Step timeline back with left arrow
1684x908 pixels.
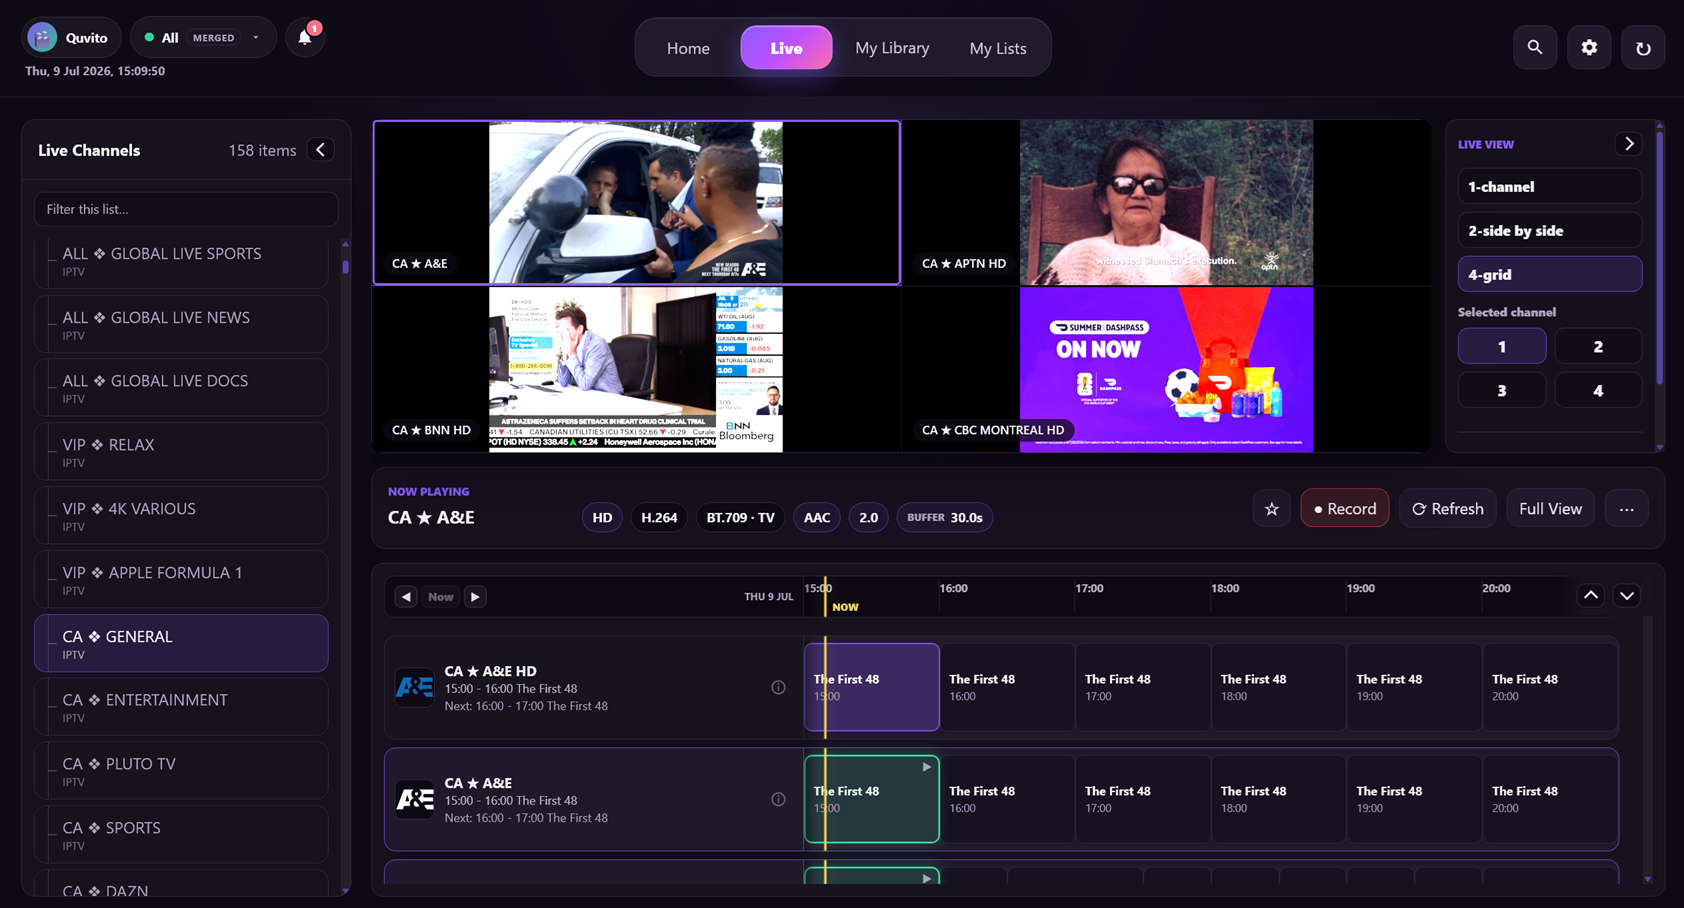406,597
